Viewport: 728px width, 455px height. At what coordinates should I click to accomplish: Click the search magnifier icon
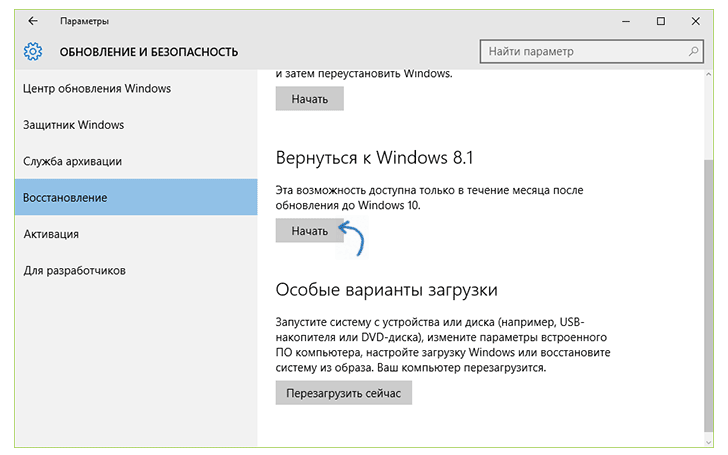click(693, 51)
